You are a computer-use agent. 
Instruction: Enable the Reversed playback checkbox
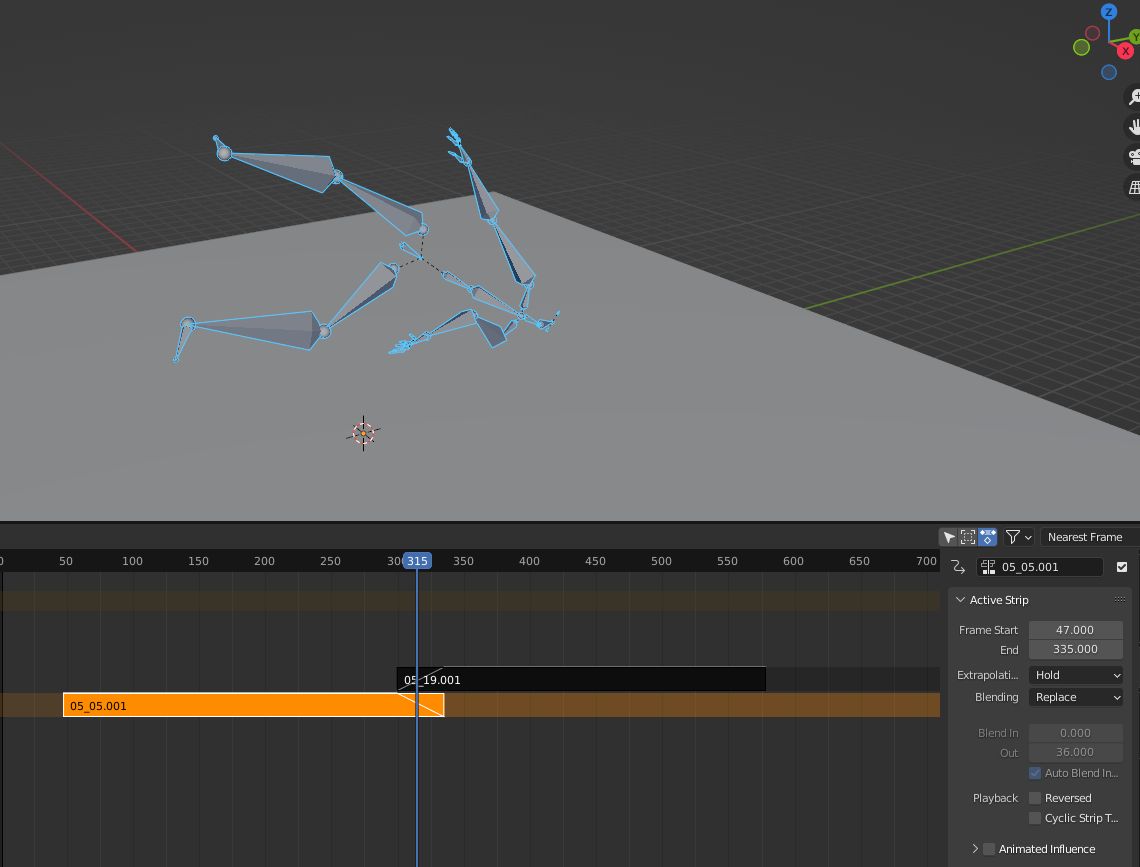click(1035, 798)
